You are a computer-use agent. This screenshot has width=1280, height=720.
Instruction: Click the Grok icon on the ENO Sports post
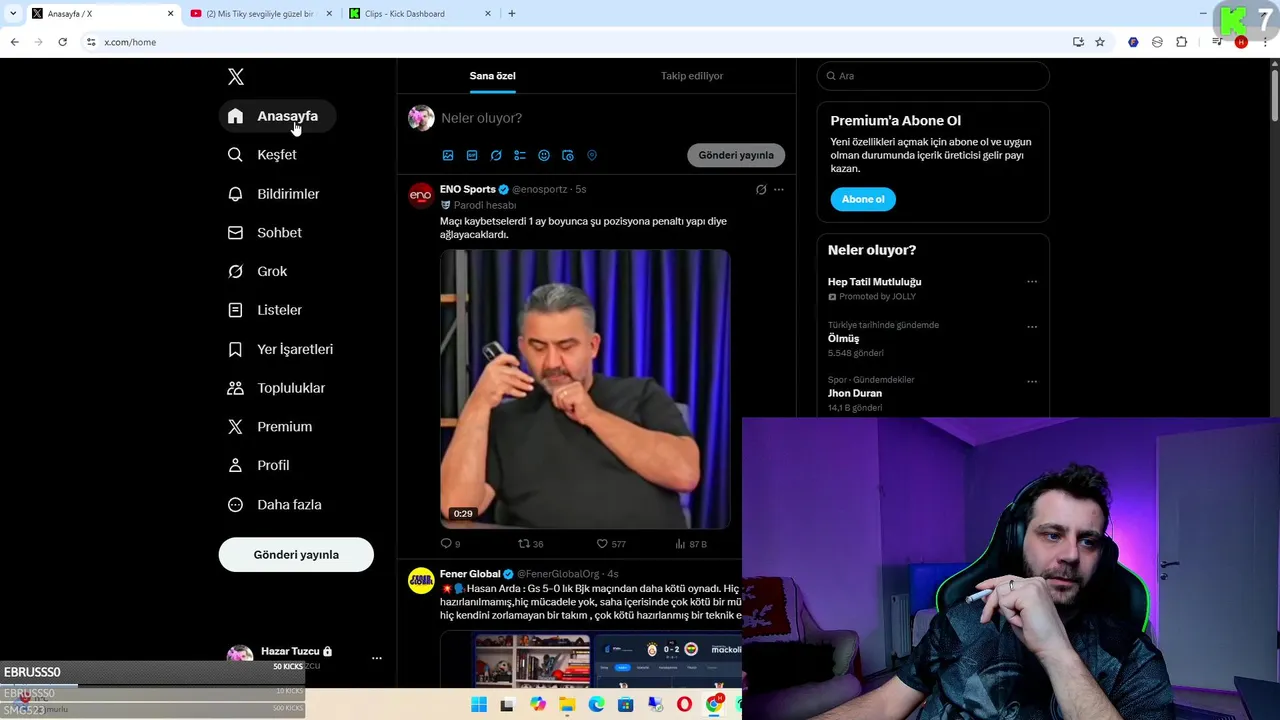761,190
